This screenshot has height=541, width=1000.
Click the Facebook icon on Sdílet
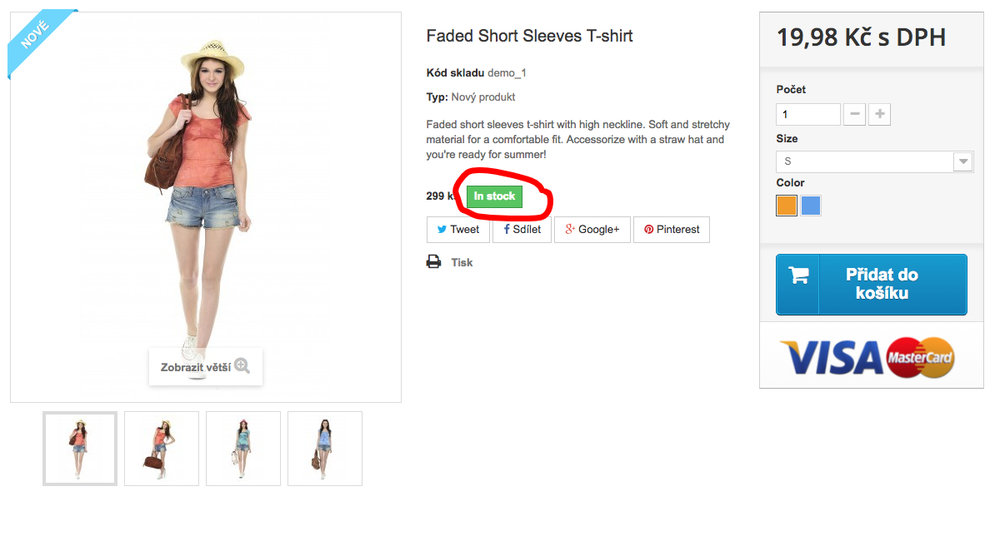[x=507, y=230]
